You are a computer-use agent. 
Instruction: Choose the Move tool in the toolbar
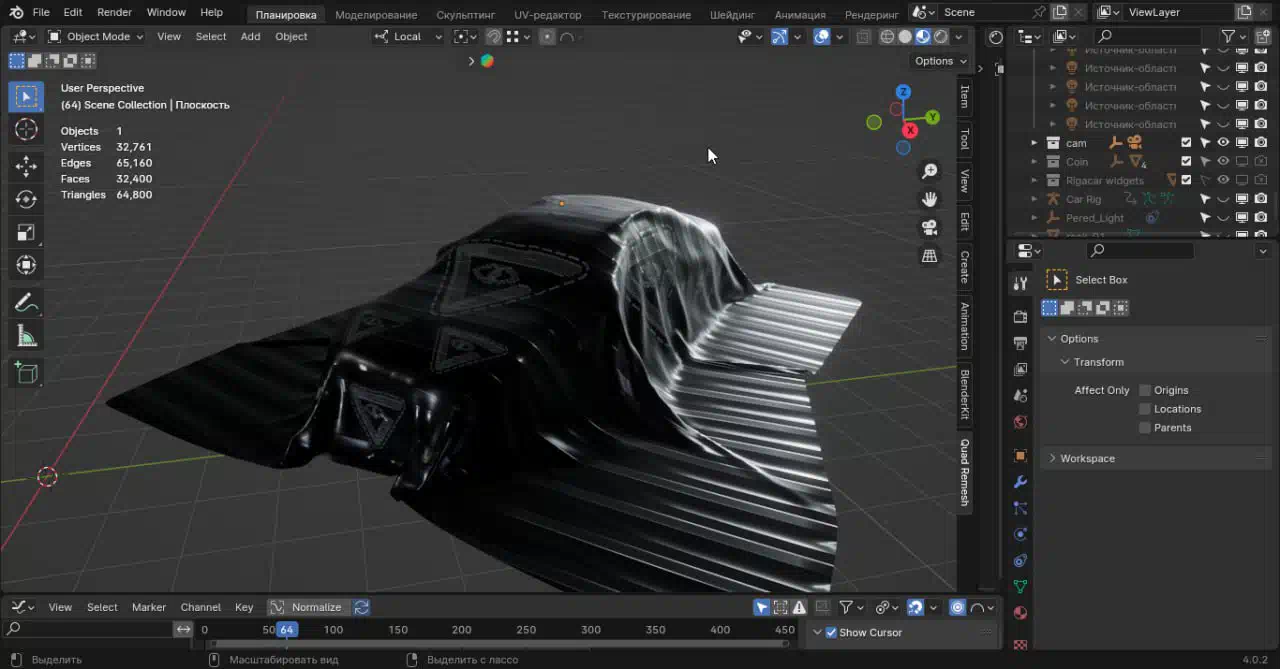coord(27,166)
